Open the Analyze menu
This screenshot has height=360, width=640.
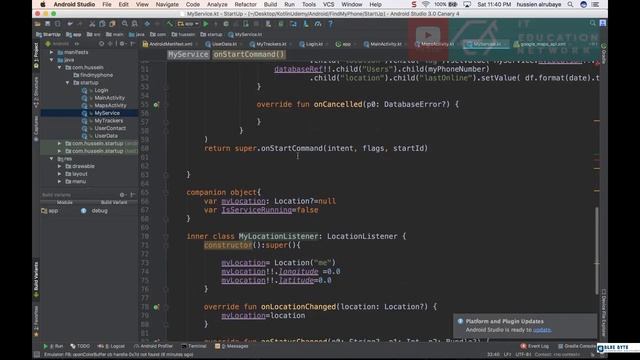click(217, 4)
